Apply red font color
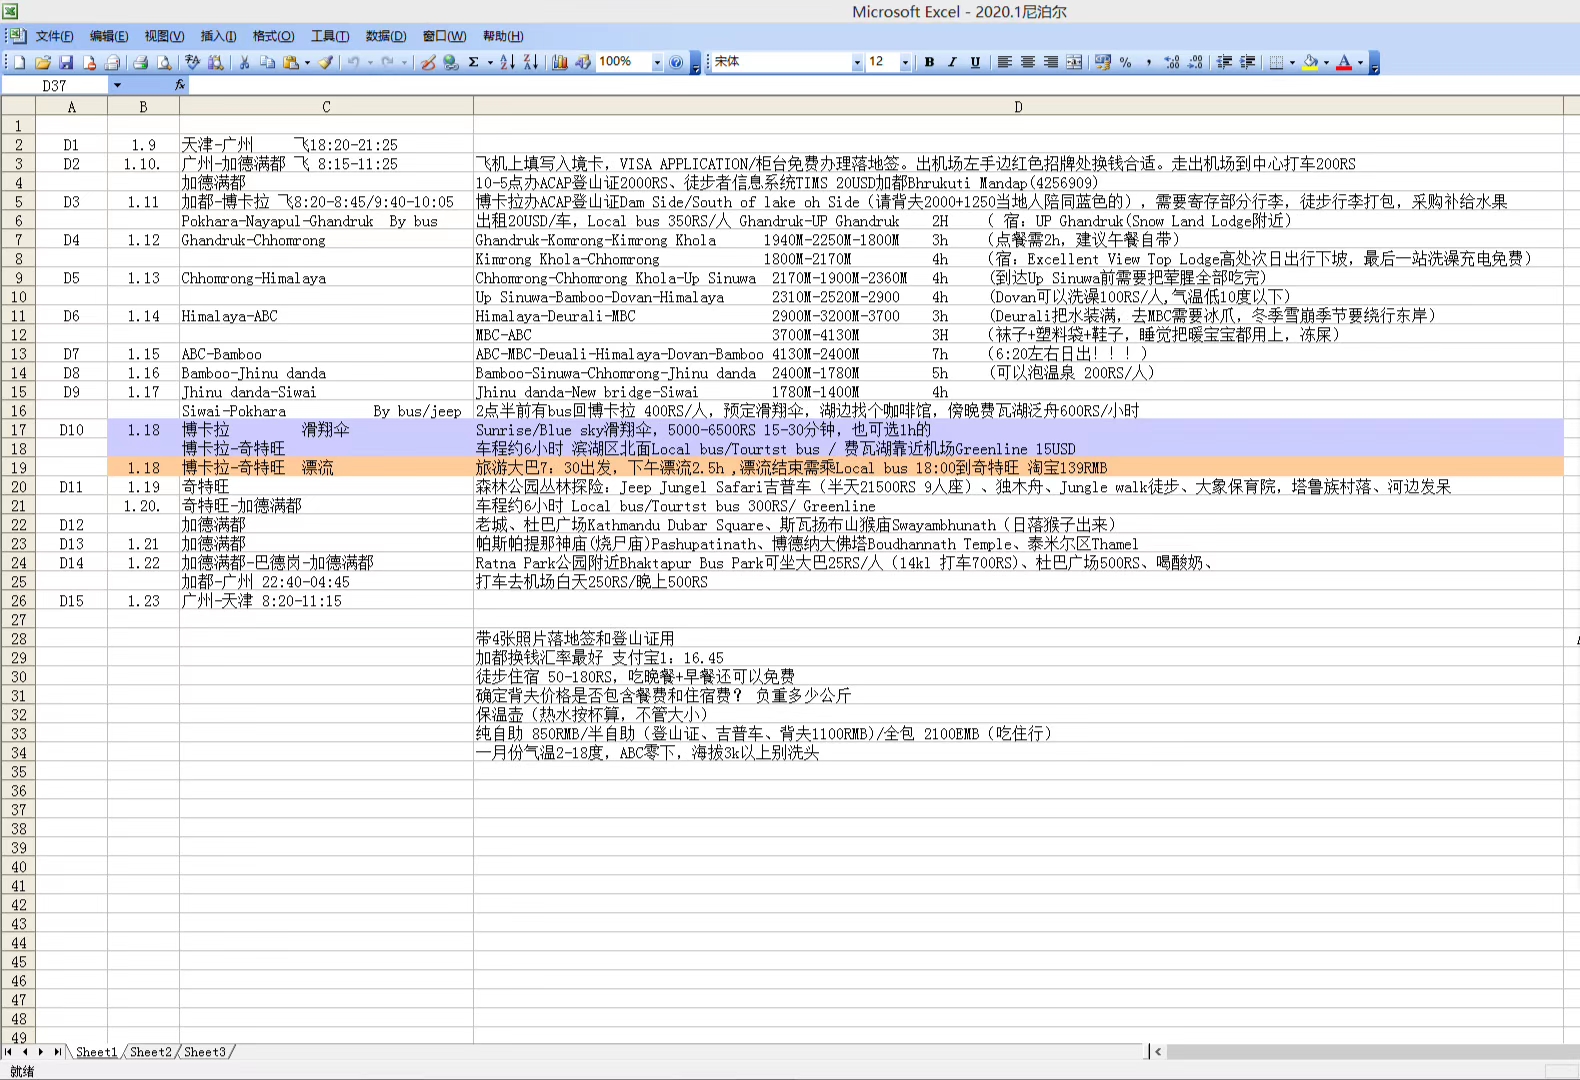 point(1344,62)
